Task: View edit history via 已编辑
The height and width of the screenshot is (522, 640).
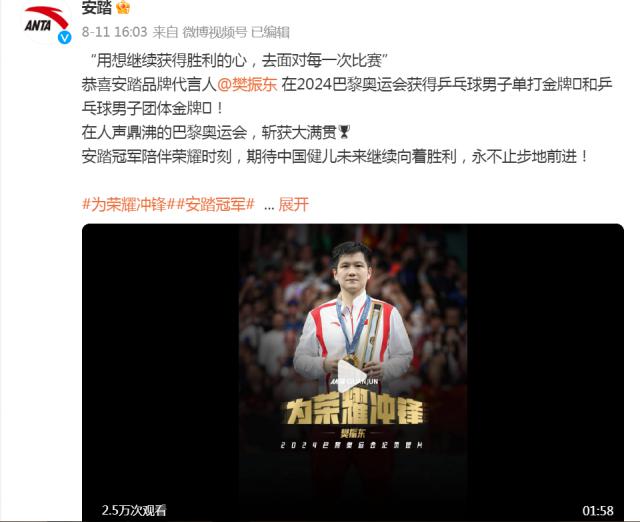Action: click(270, 32)
